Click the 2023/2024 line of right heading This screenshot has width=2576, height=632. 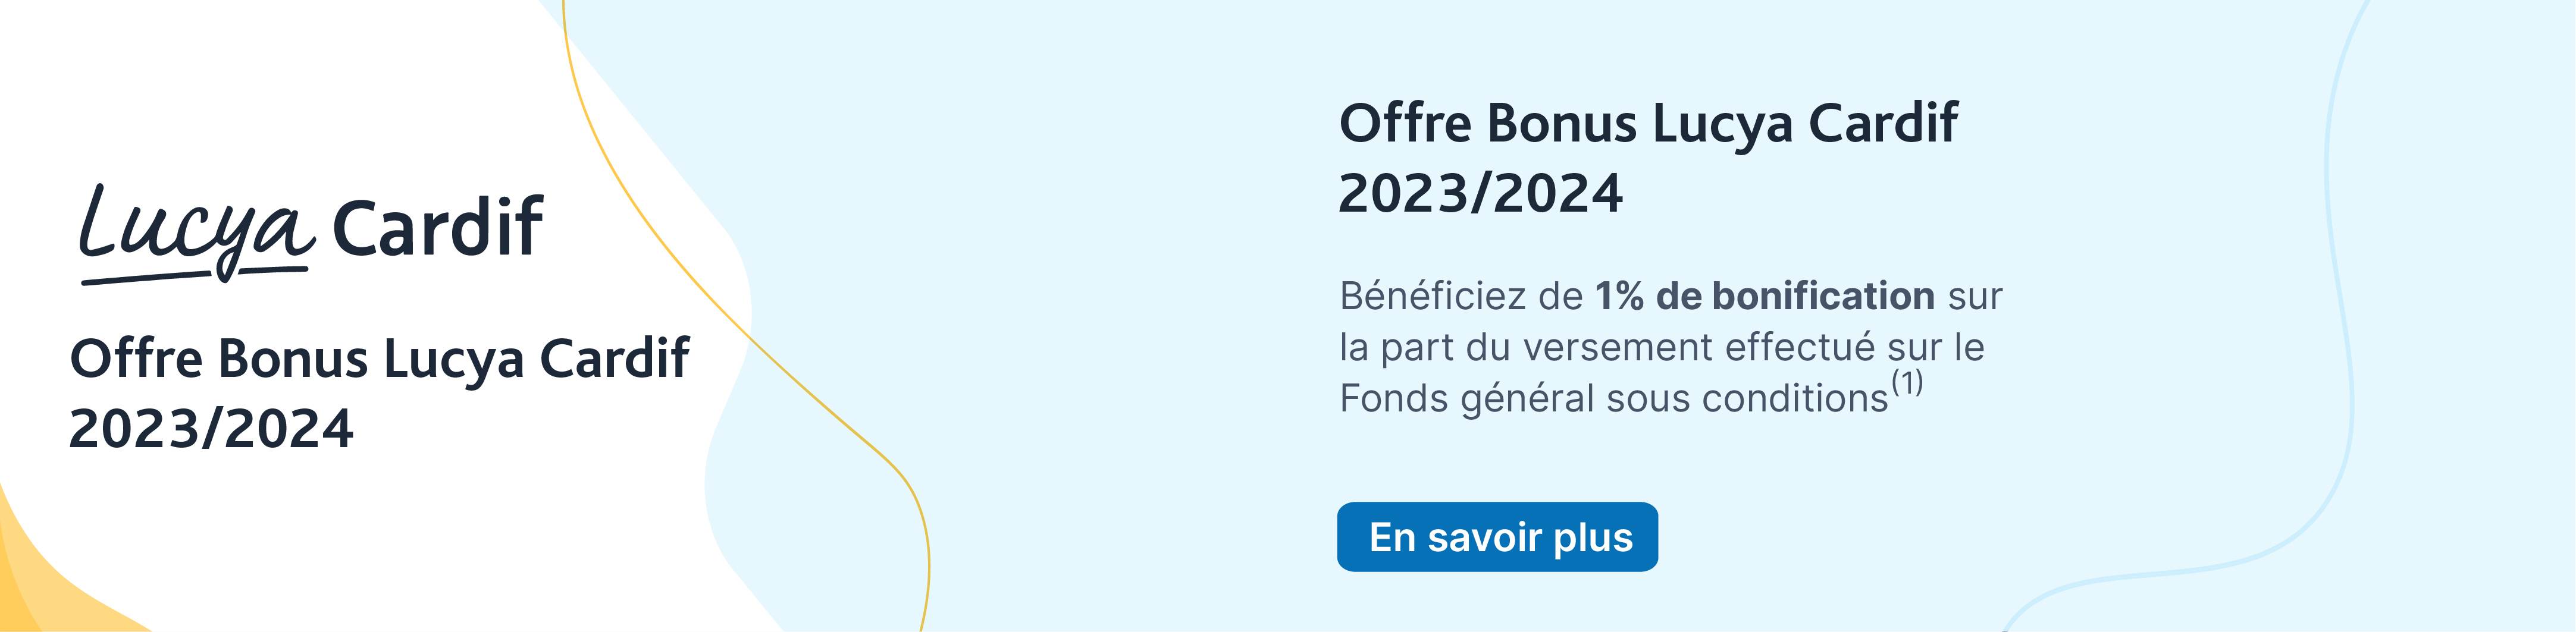[x=1480, y=193]
